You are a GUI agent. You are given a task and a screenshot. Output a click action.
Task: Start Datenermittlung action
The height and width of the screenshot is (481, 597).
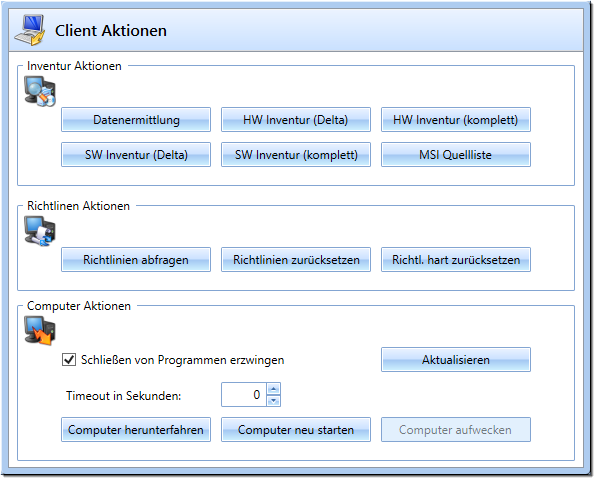(136, 120)
